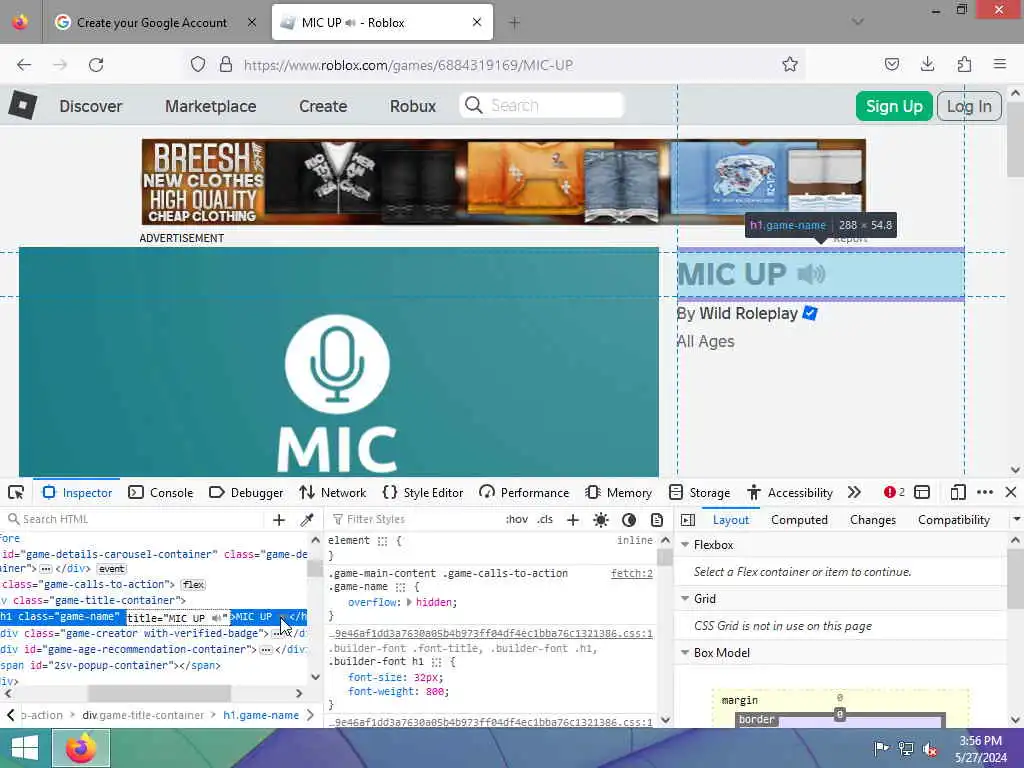Open the Wild Roleplay creator link
Screen dimensions: 1024x768
[x=748, y=313]
